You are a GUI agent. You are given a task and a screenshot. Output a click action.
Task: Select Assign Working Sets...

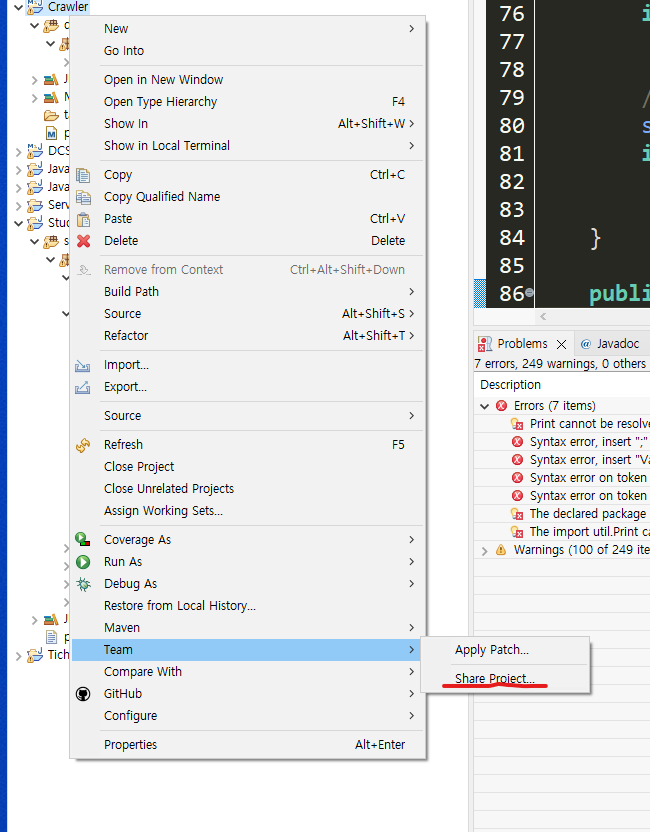247,511
